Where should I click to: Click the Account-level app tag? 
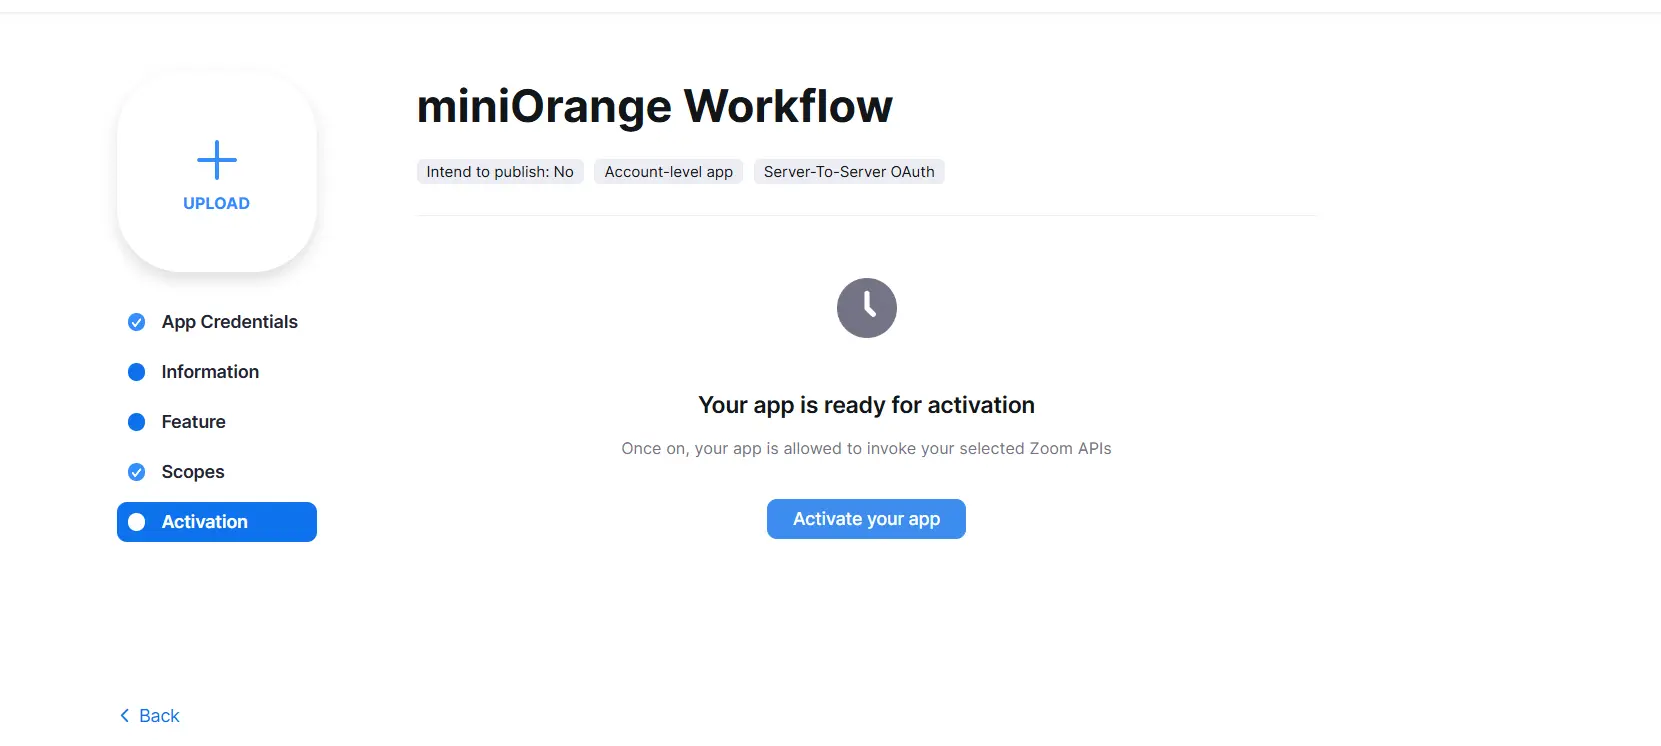coord(669,172)
